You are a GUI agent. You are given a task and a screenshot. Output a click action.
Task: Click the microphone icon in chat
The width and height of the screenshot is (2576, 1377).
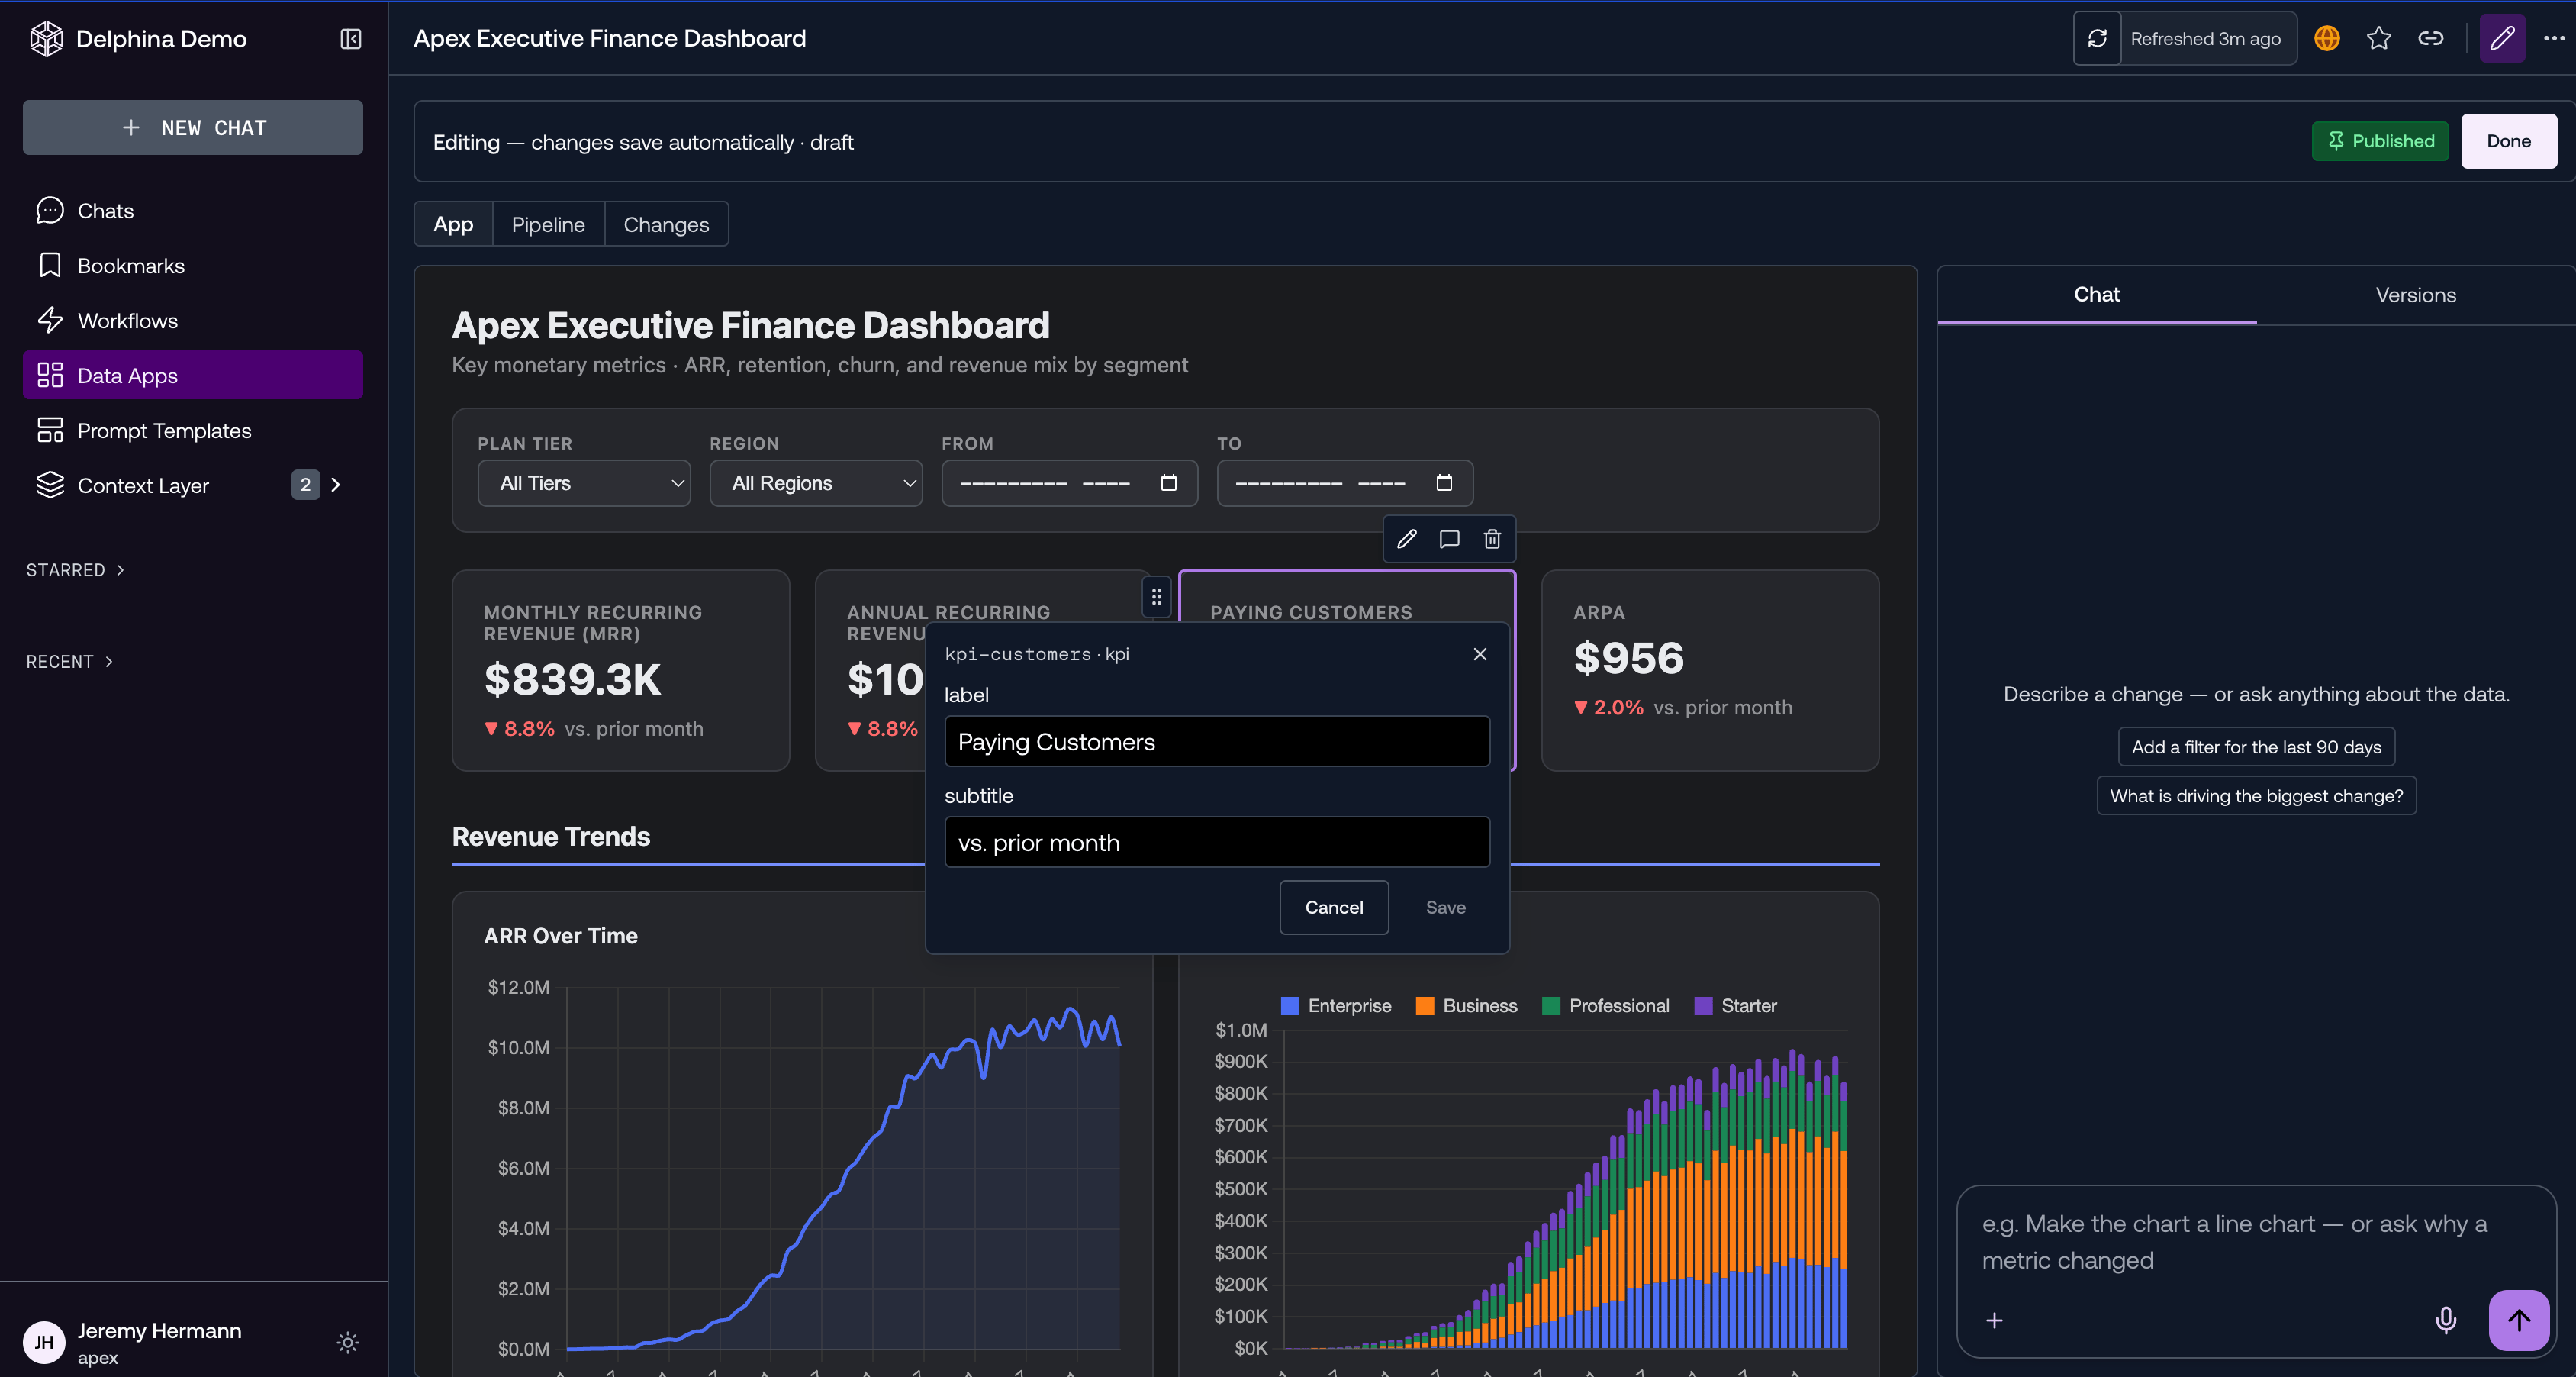[2445, 1320]
